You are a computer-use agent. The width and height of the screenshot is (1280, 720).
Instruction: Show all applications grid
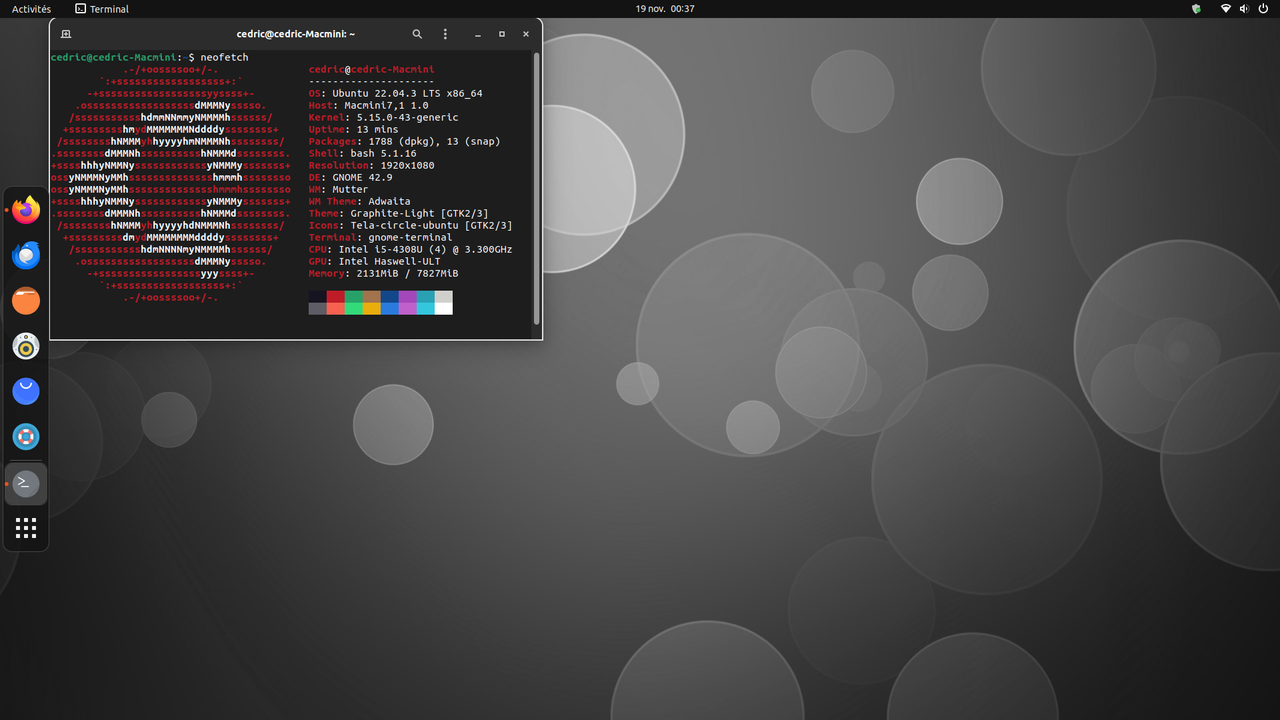click(26, 528)
